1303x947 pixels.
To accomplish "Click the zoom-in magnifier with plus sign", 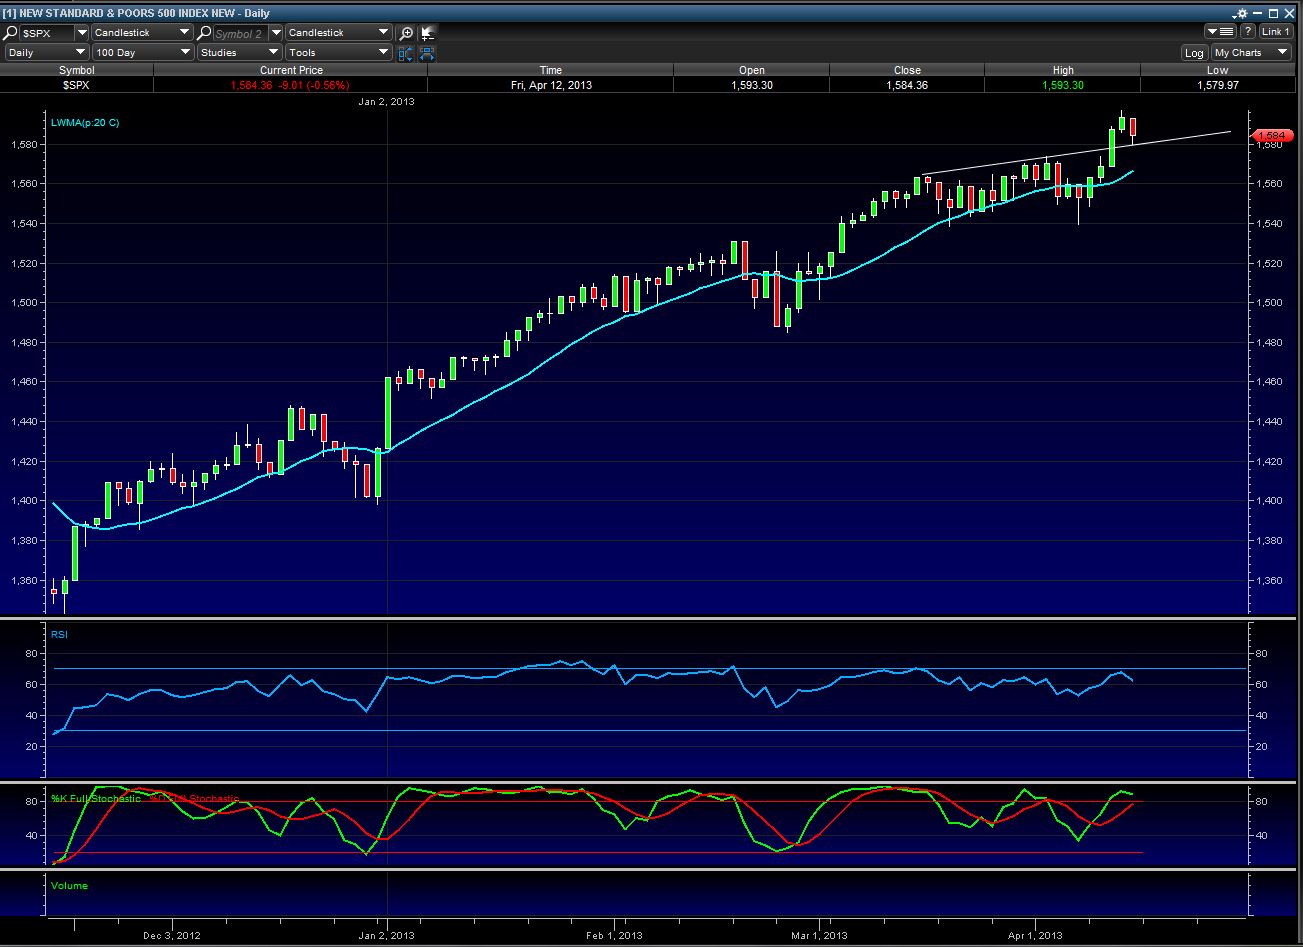I will pyautogui.click(x=406, y=33).
